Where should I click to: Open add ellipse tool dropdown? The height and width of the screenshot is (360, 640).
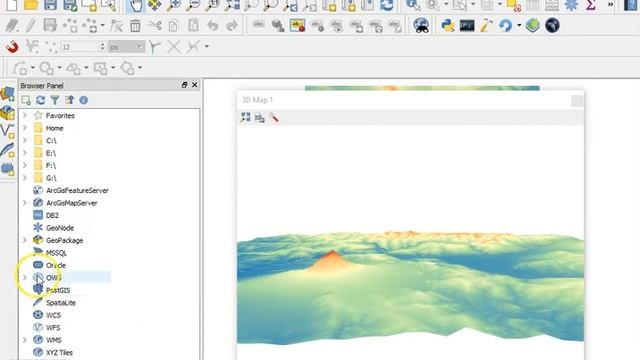point(86,68)
